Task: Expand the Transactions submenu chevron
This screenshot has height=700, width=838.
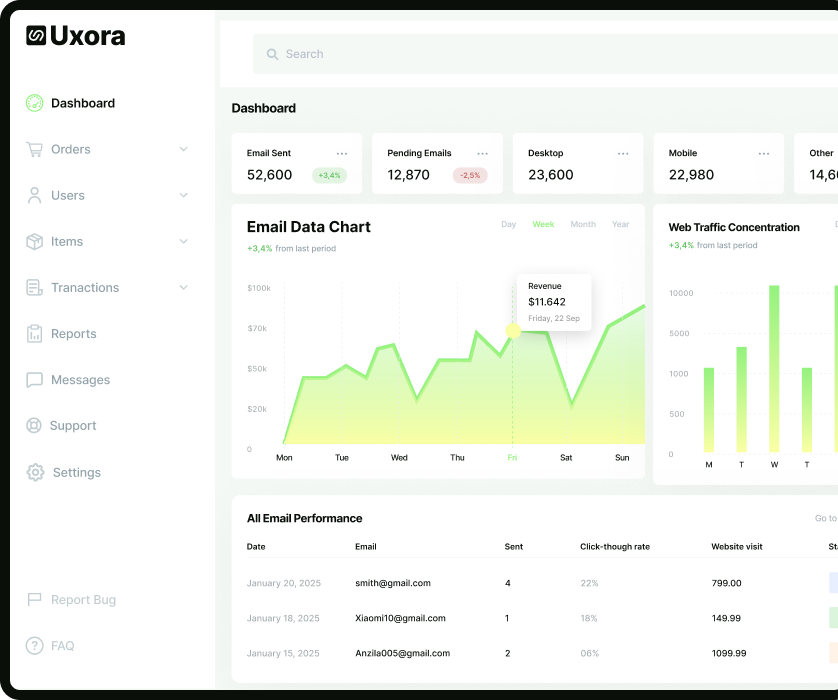Action: pos(183,287)
